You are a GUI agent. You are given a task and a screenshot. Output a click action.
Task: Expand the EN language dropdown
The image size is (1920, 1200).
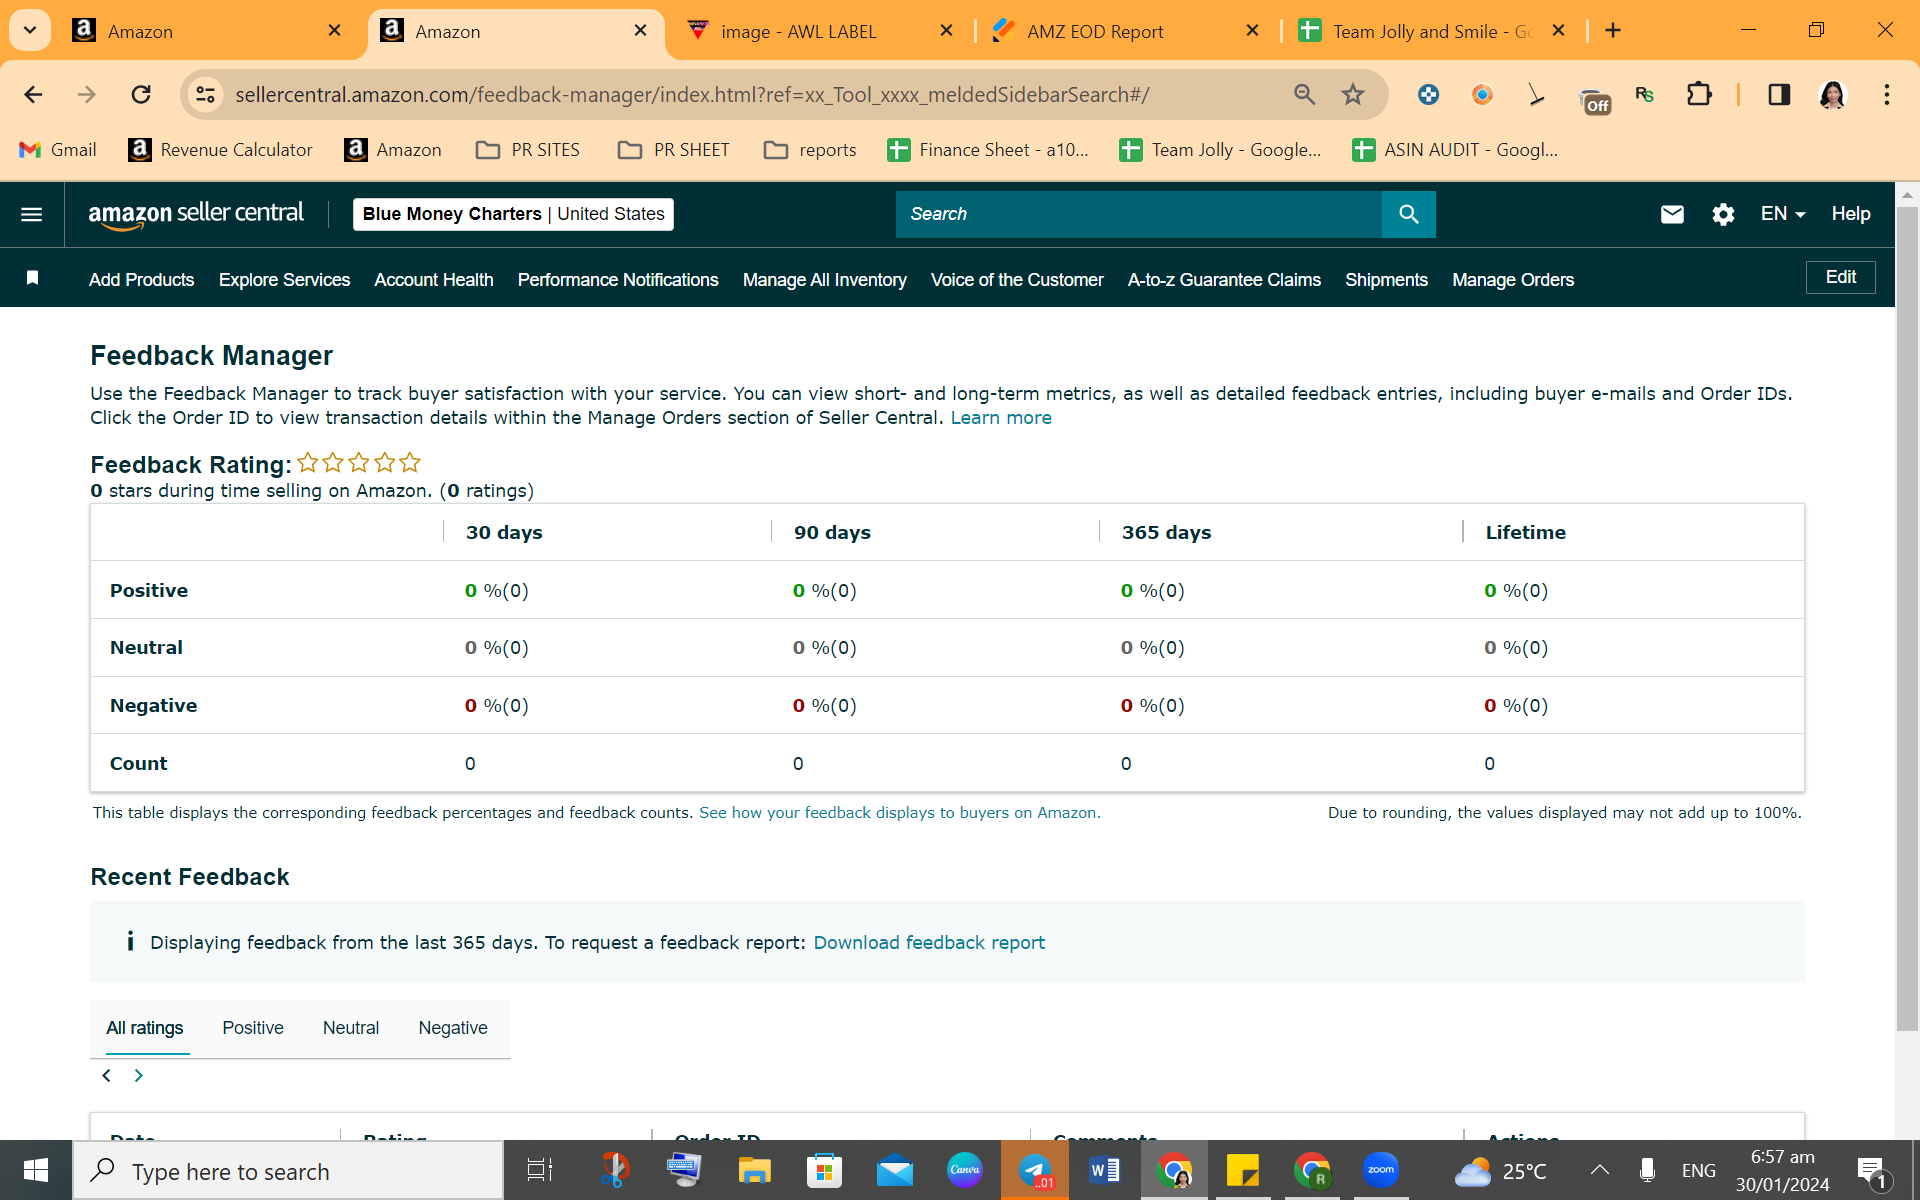(1782, 214)
